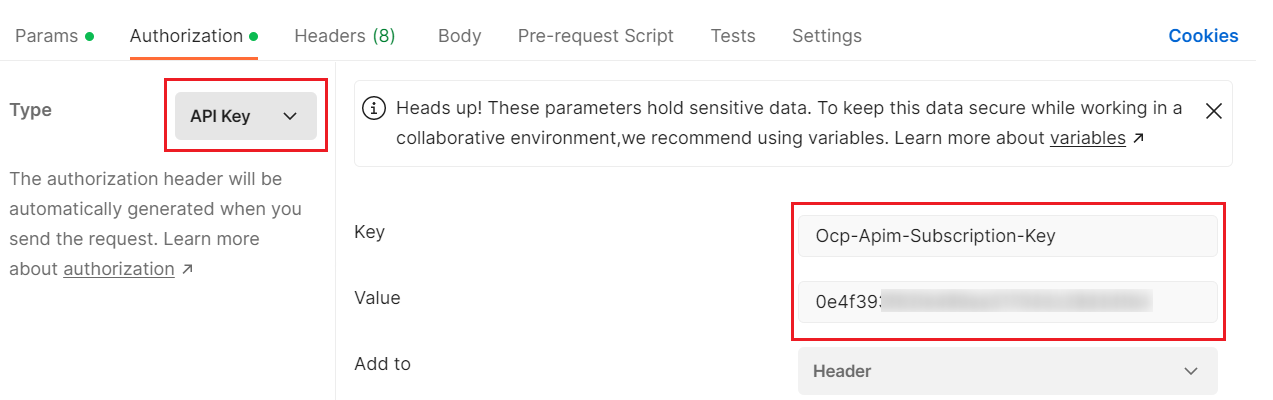The width and height of the screenshot is (1273, 400).
Task: Click the Value input field
Action: pos(1007,302)
